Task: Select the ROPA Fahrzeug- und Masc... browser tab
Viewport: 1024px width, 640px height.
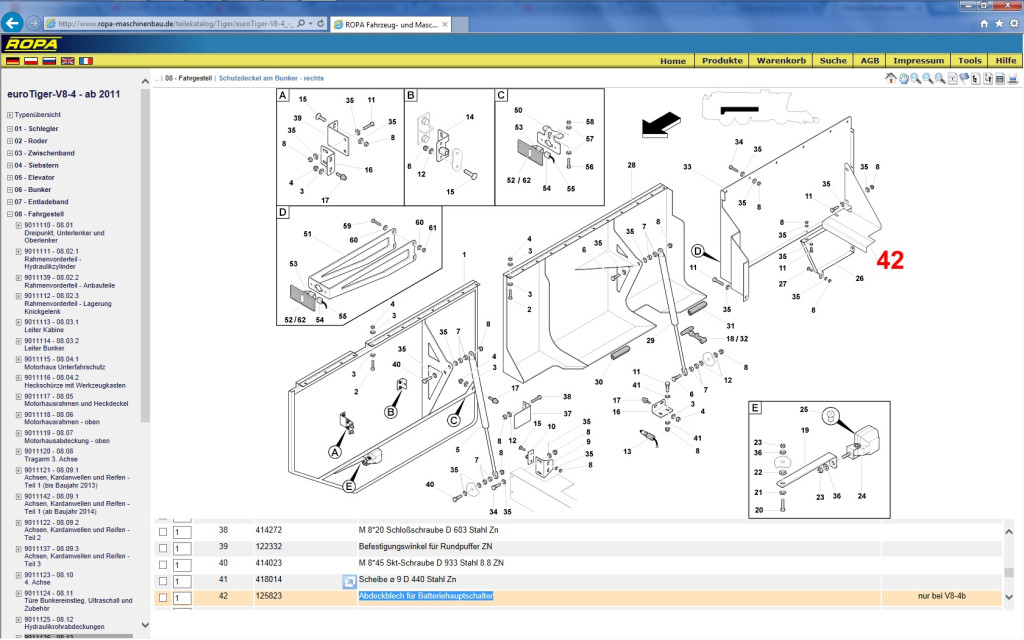Action: 391,24
